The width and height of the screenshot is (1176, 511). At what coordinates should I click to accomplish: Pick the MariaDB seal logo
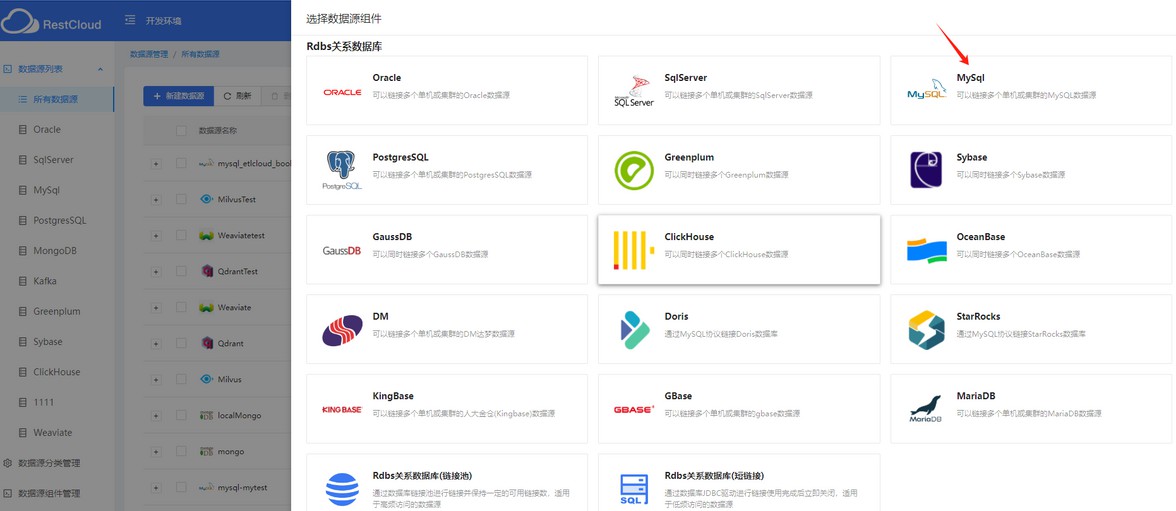pyautogui.click(x=926, y=410)
